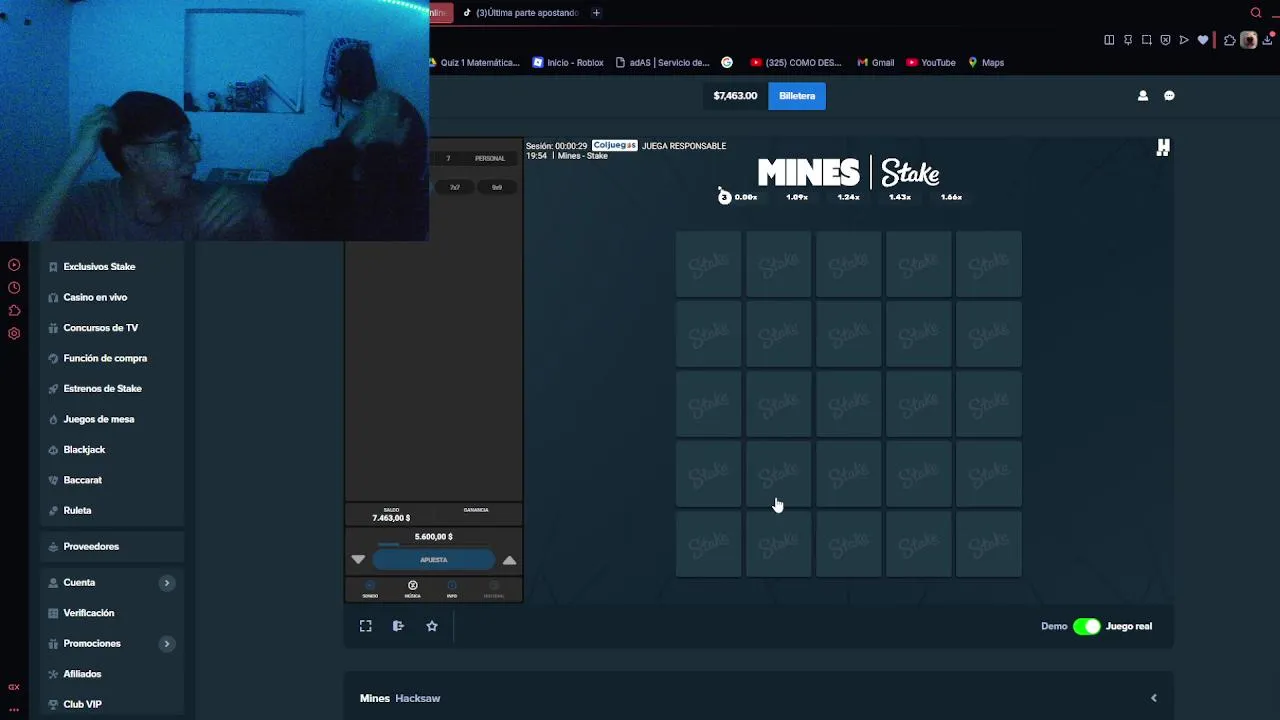The height and width of the screenshot is (720, 1280).
Task: Click the Hacksaw provider link
Action: tap(417, 698)
